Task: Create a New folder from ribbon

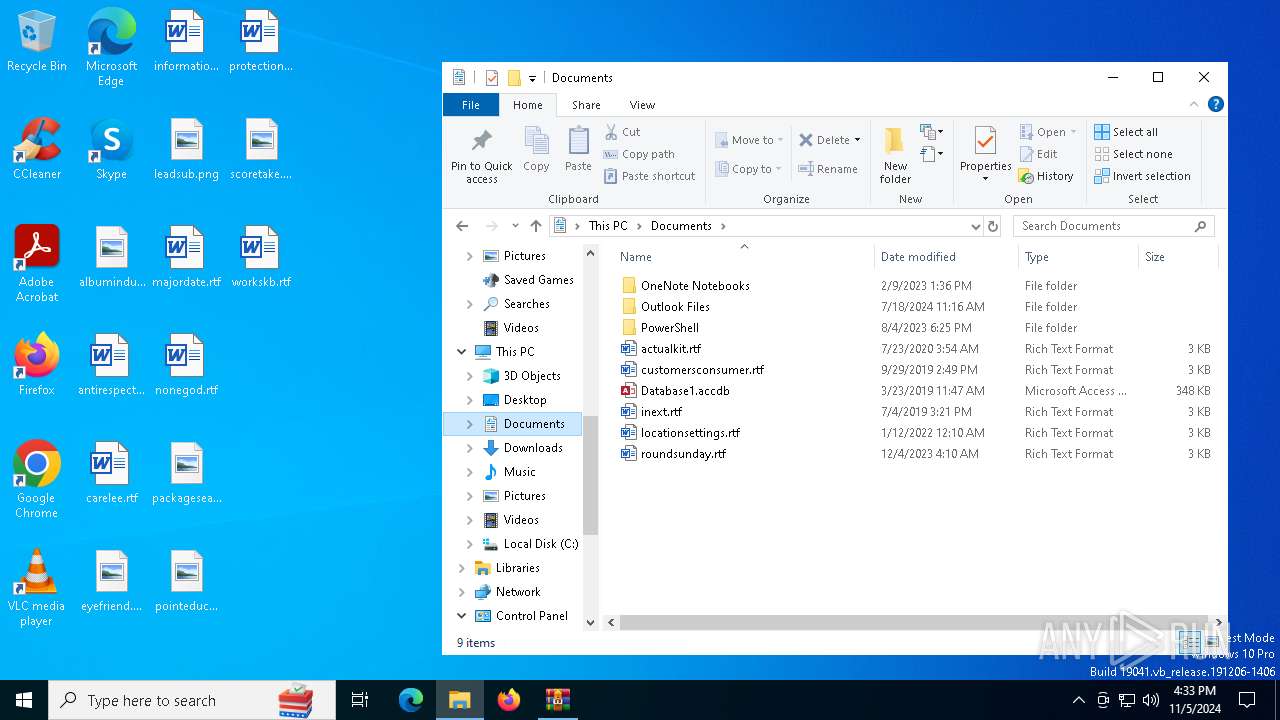Action: [x=895, y=155]
